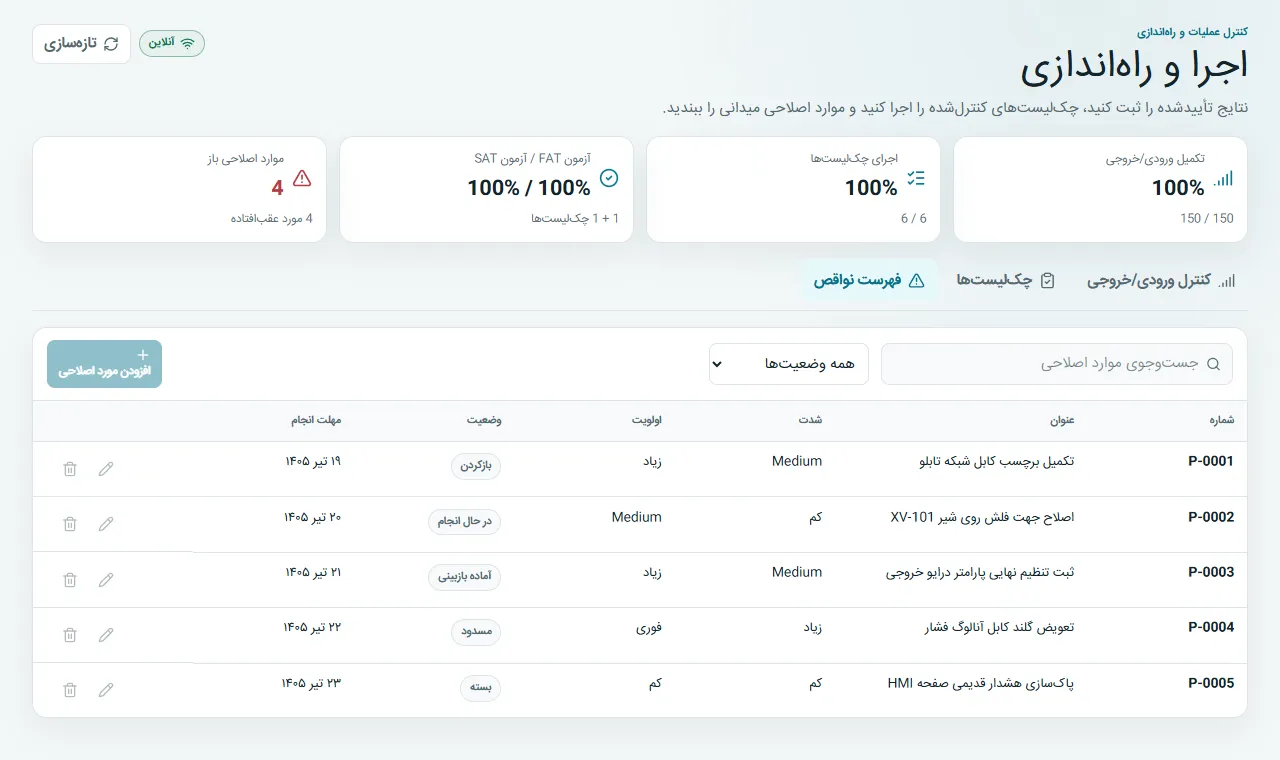
Task: Click title تعویض گلند کابل آنالوگ فشار
Action: (998, 628)
